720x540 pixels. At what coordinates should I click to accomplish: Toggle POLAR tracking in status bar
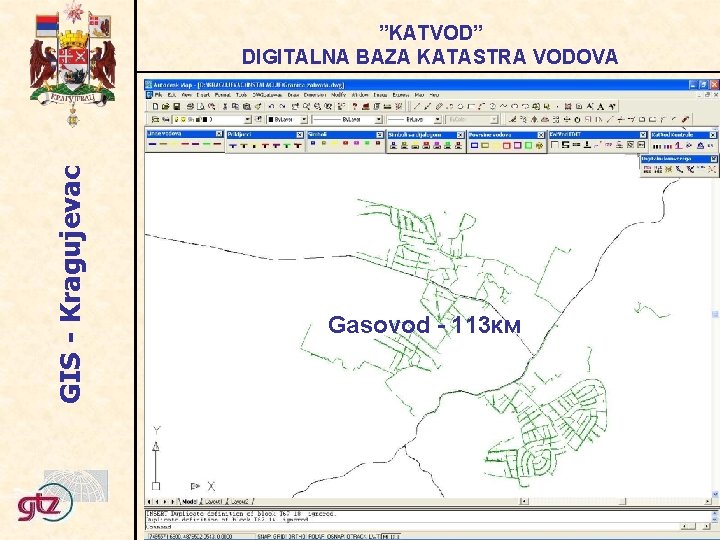coord(316,536)
